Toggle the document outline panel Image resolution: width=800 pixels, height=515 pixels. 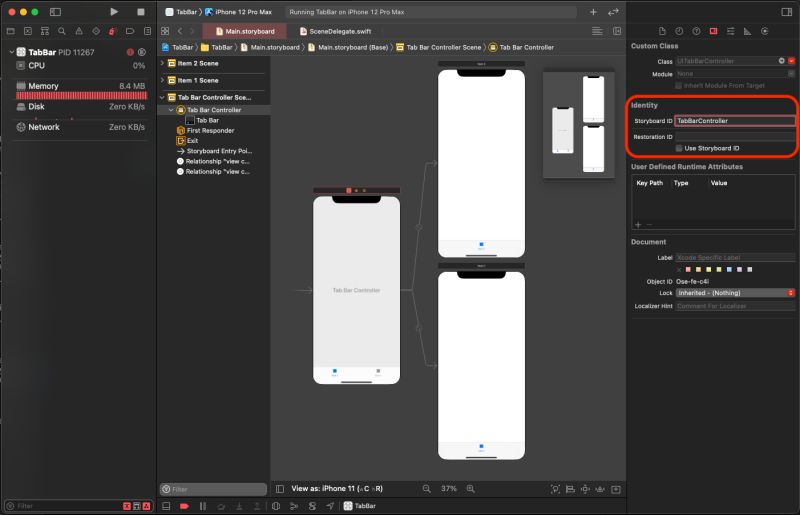tap(280, 488)
